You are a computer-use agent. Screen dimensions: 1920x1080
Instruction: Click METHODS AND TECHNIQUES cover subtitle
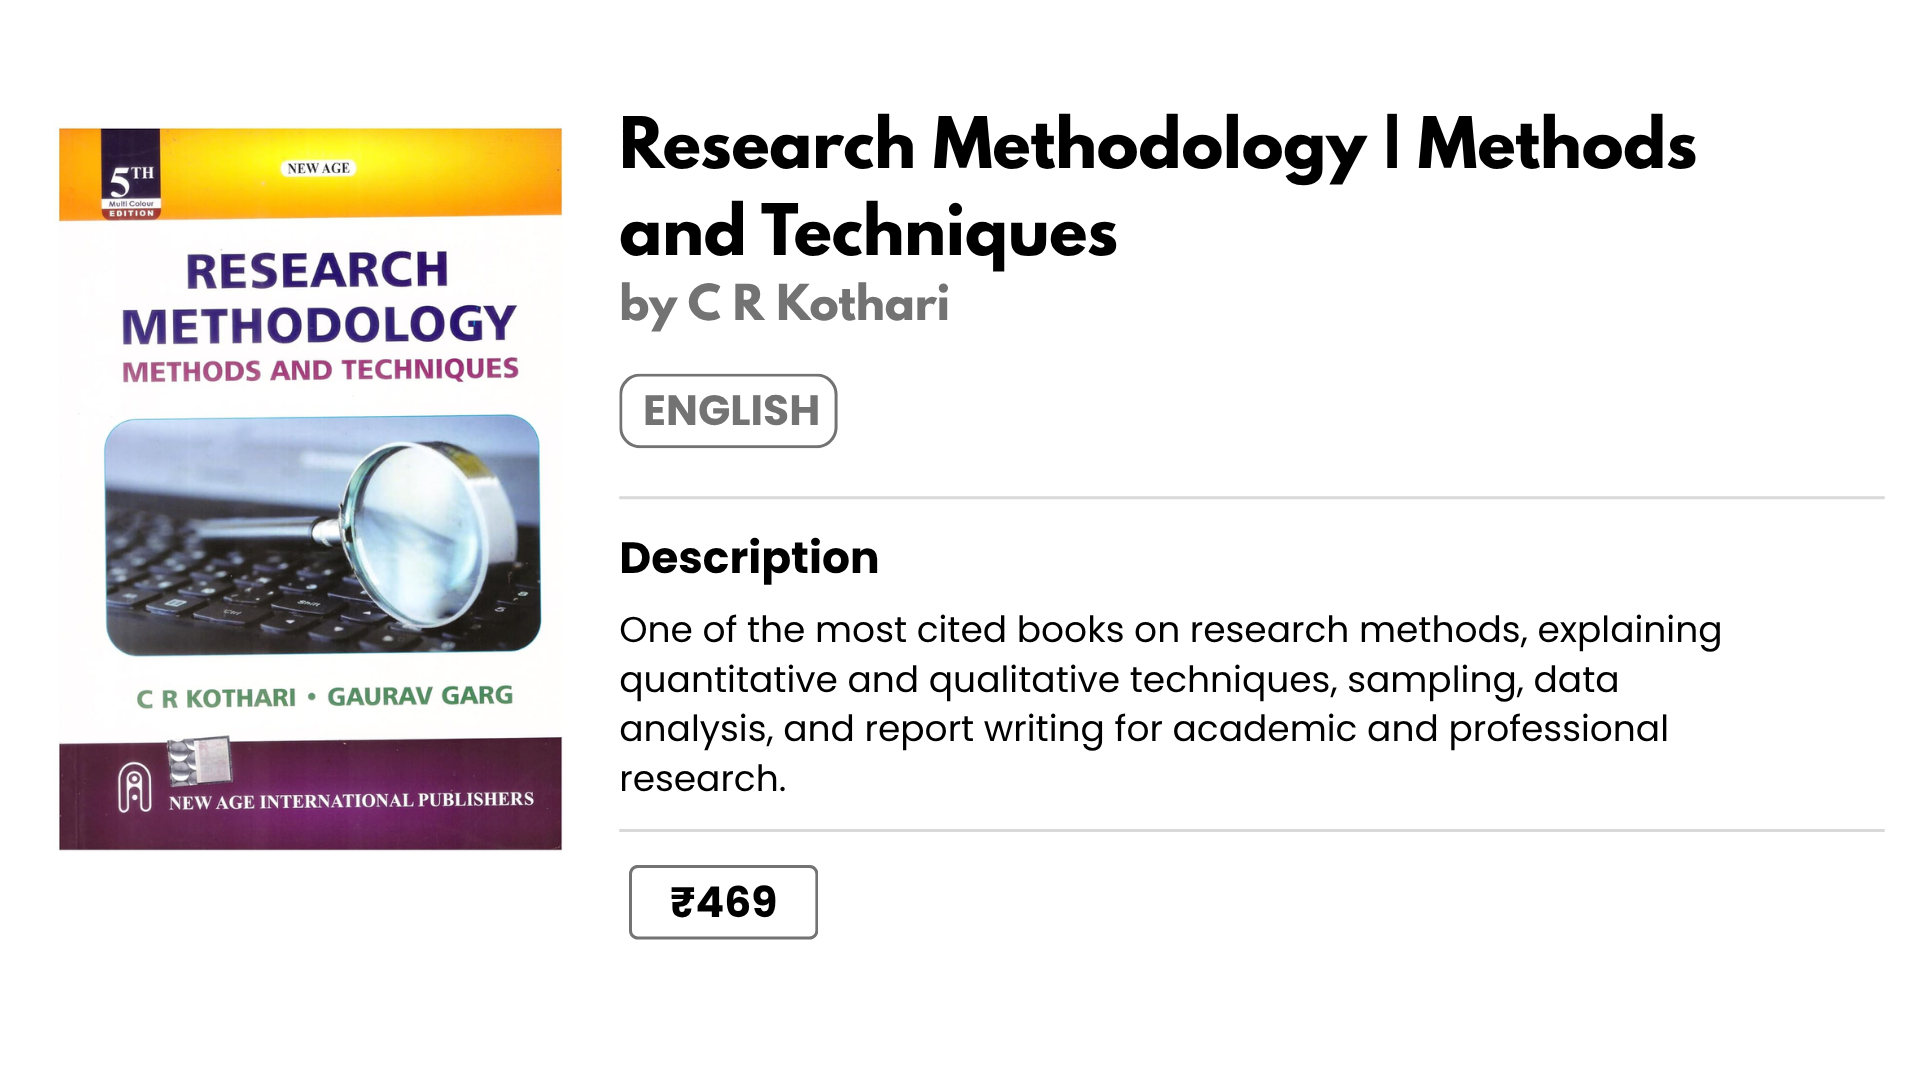(x=320, y=370)
